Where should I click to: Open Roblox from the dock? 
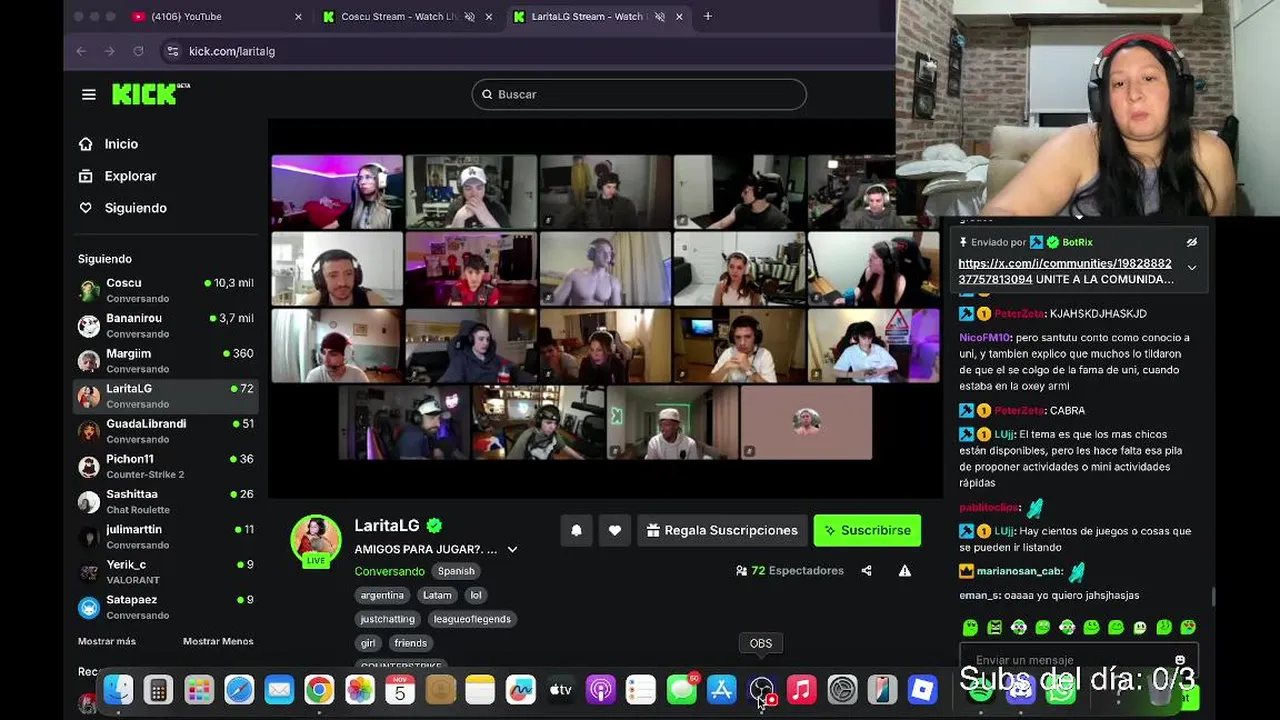tap(922, 689)
